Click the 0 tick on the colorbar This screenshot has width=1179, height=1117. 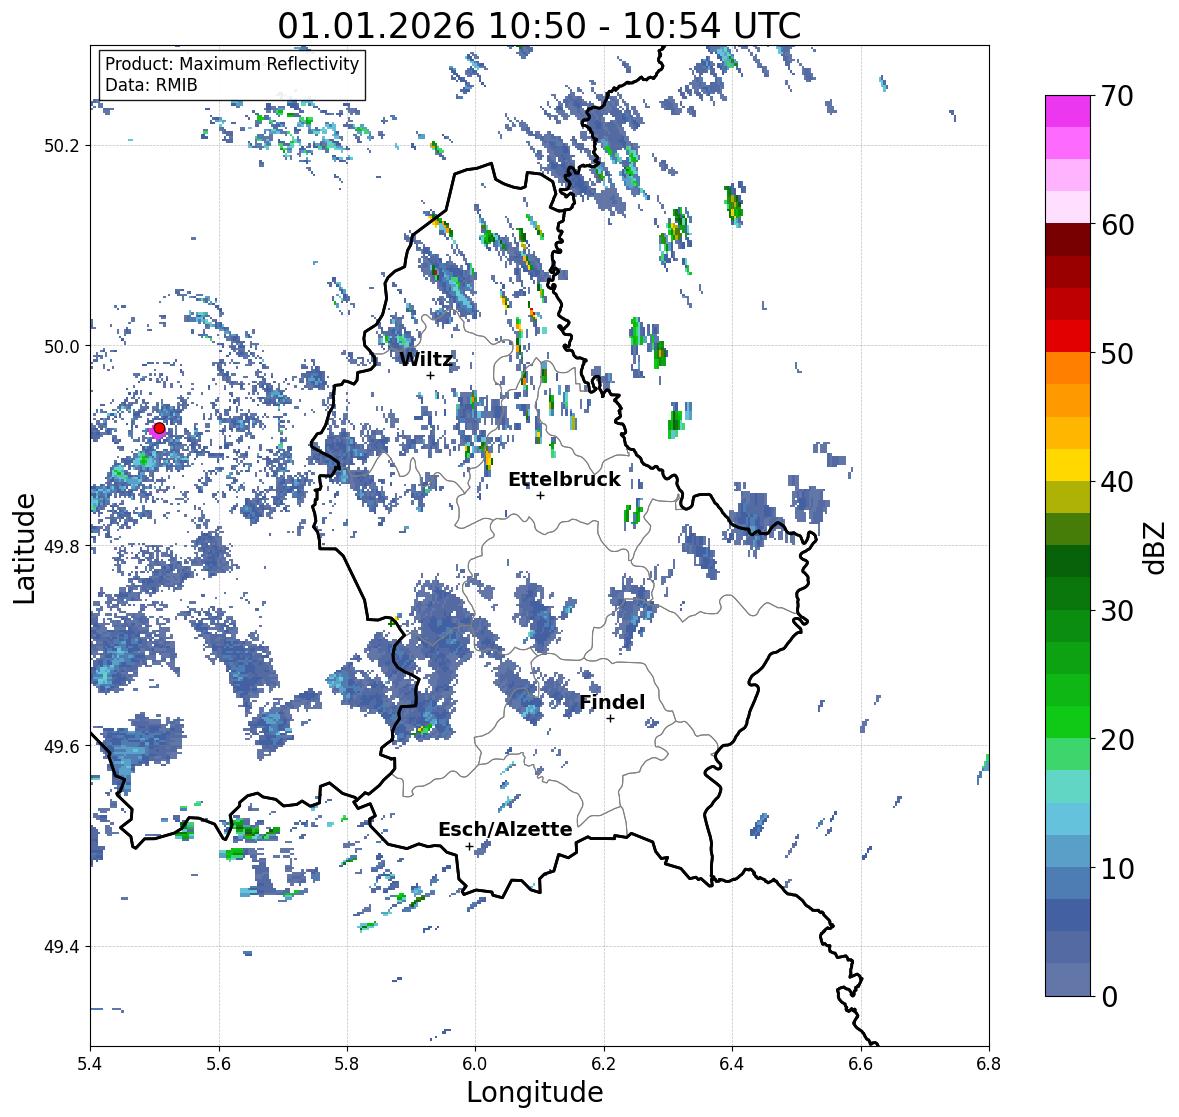[1109, 997]
